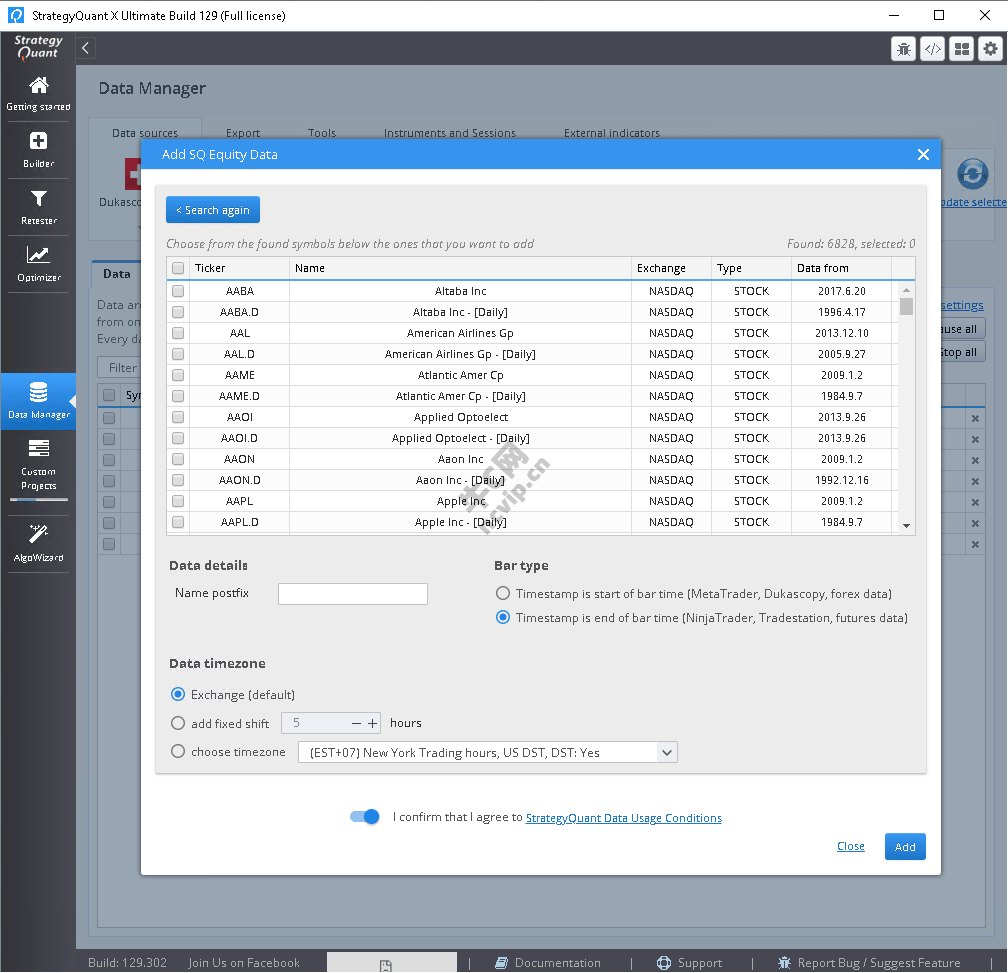Click the Name postfix input field

pos(352,594)
